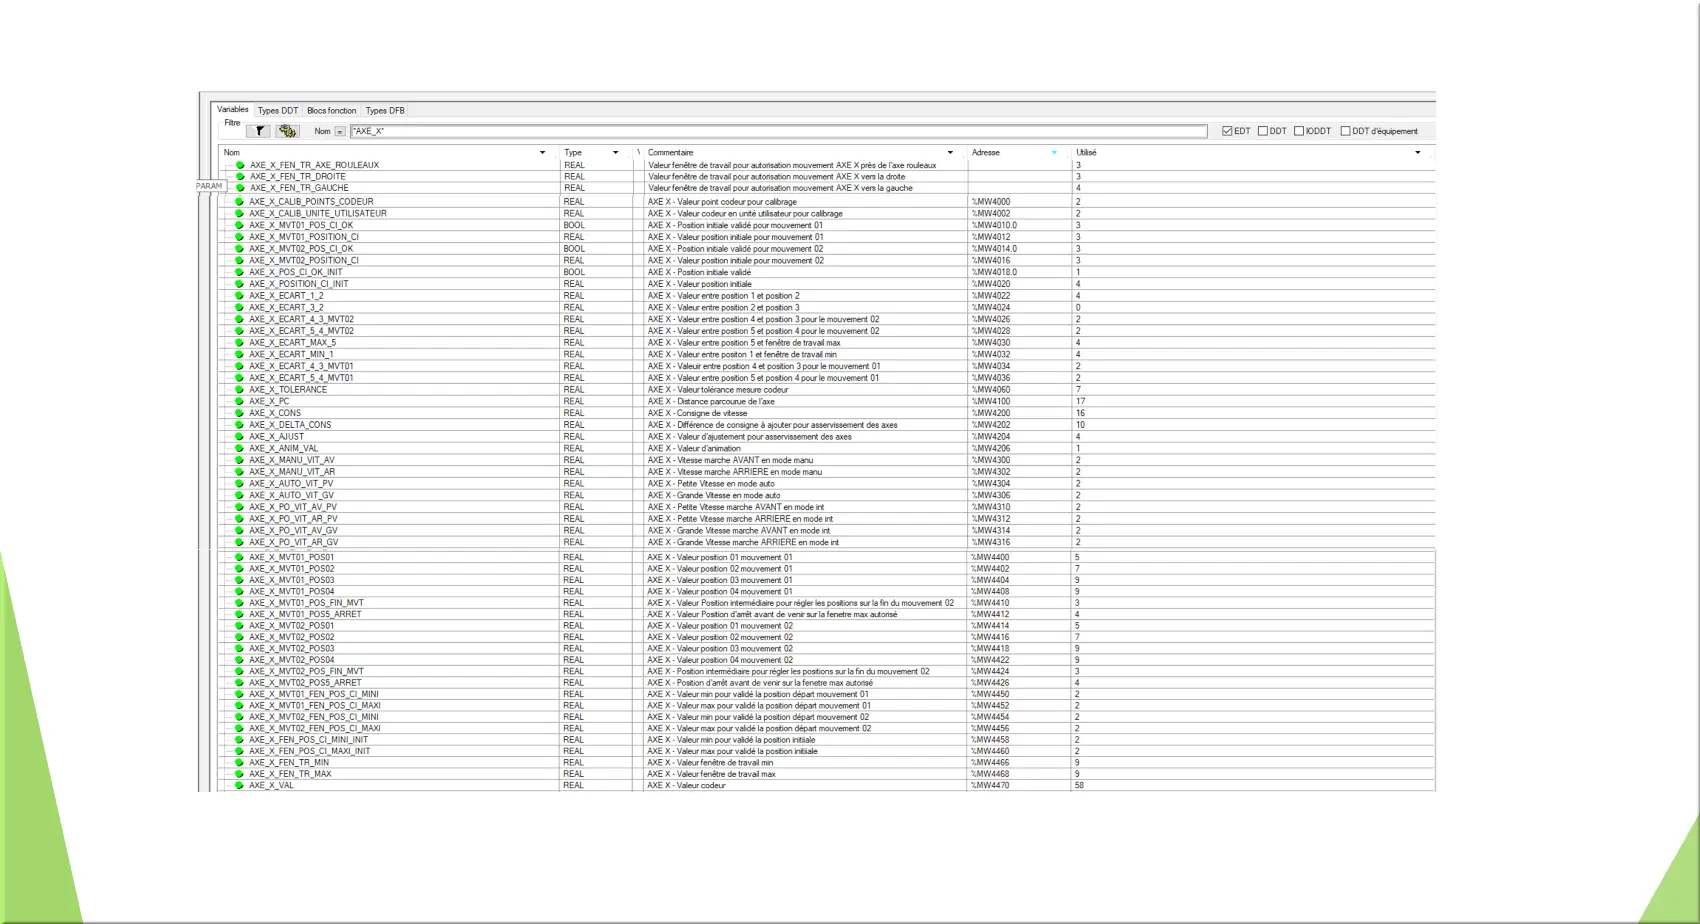
Task: Click green icon of AXE_X_ECART_1_2
Action: pos(239,296)
